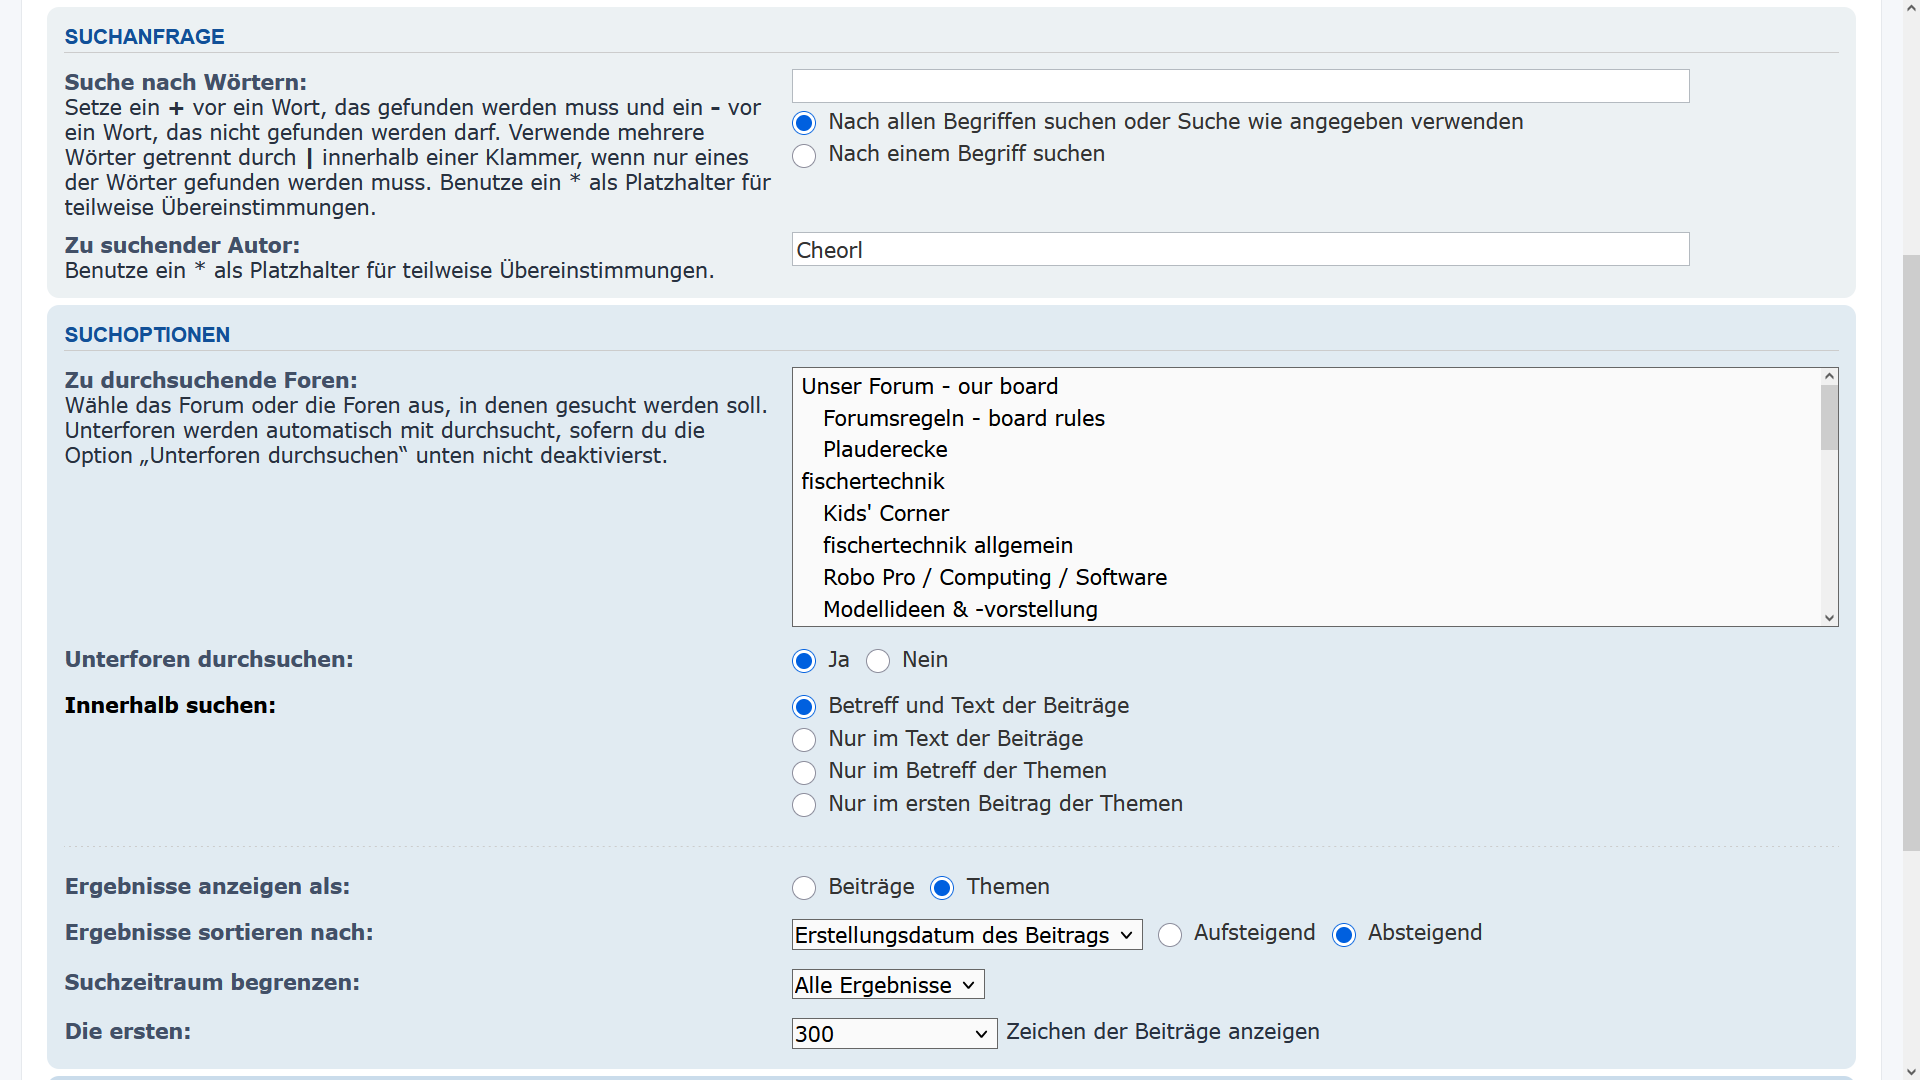This screenshot has height=1080, width=1920.
Task: Pick 'Modellideen & -vorstellung' in list
Action: [x=960, y=610]
